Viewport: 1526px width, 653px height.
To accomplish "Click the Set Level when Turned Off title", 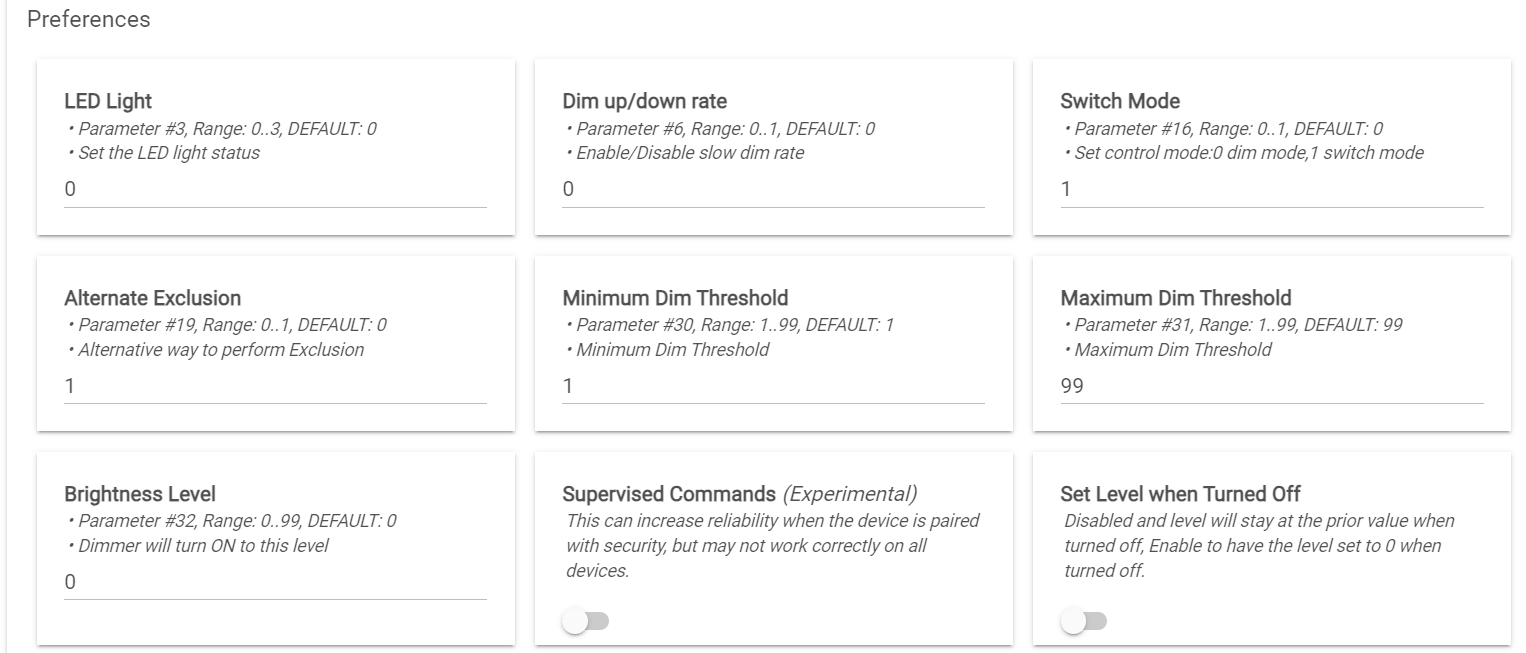I will pyautogui.click(x=1180, y=494).
